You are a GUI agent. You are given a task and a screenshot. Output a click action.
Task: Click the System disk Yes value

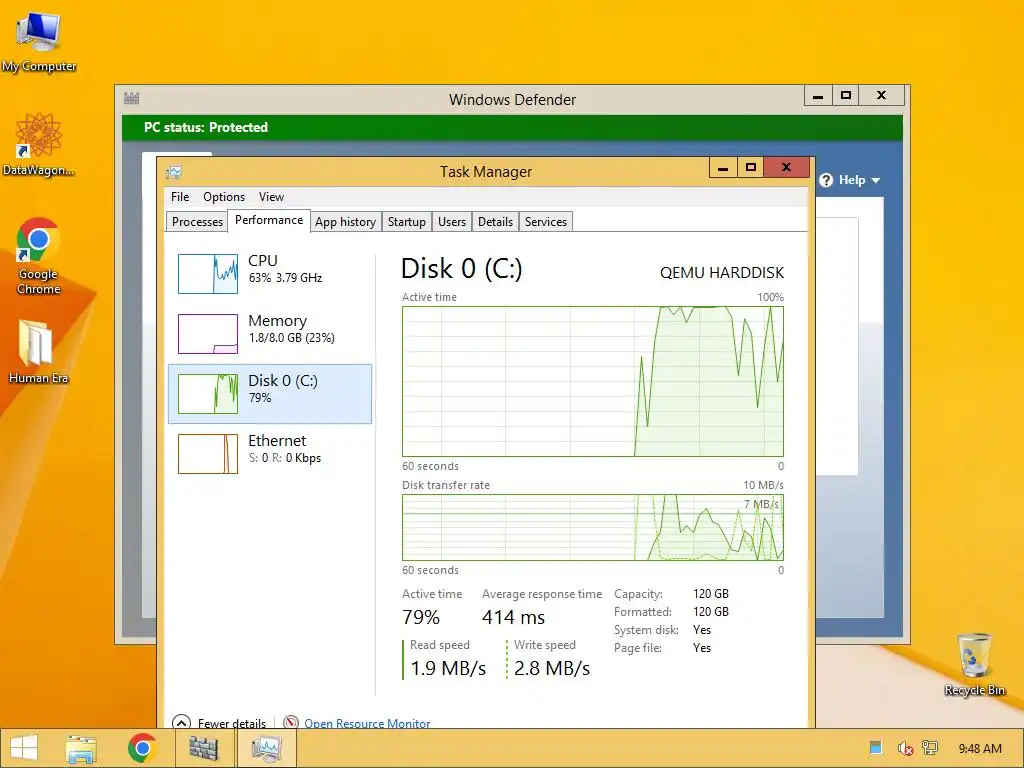point(702,630)
